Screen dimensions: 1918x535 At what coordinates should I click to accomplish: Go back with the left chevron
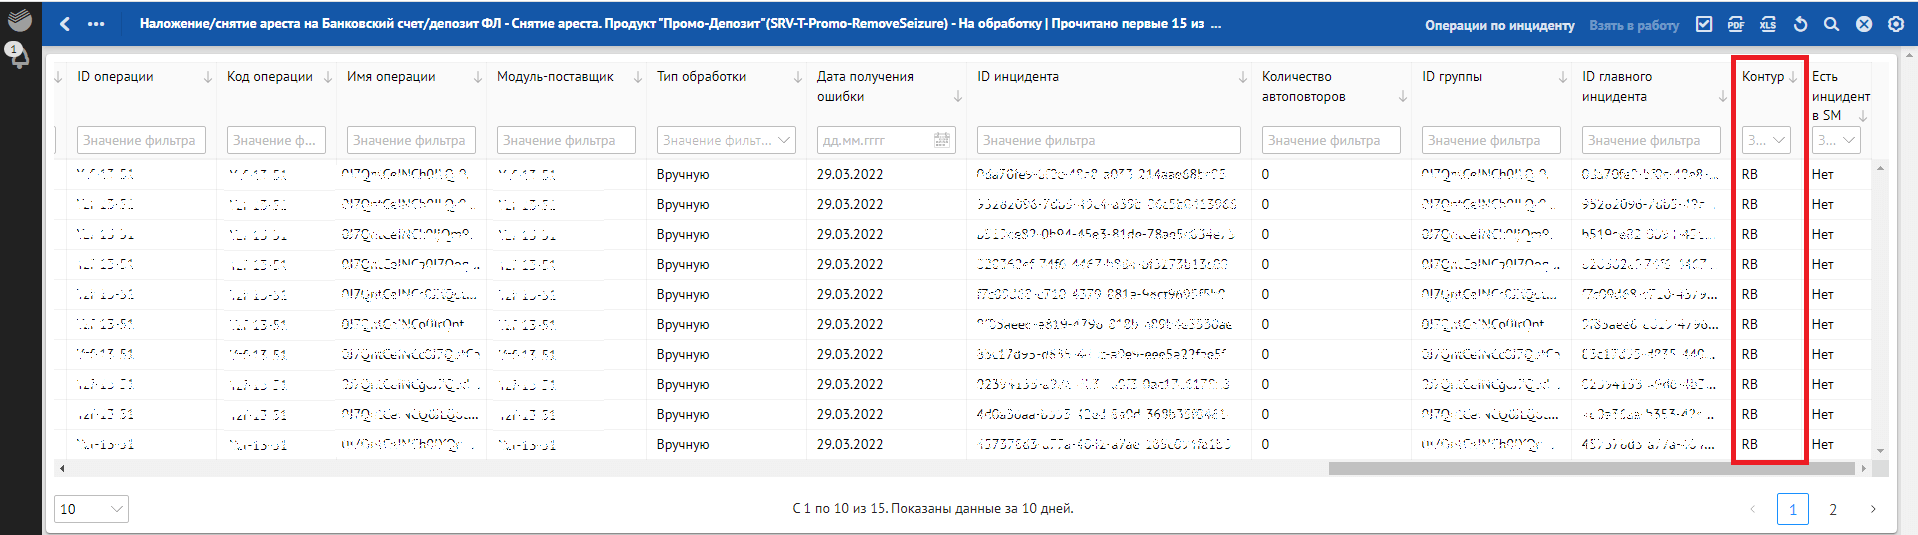[x=65, y=24]
